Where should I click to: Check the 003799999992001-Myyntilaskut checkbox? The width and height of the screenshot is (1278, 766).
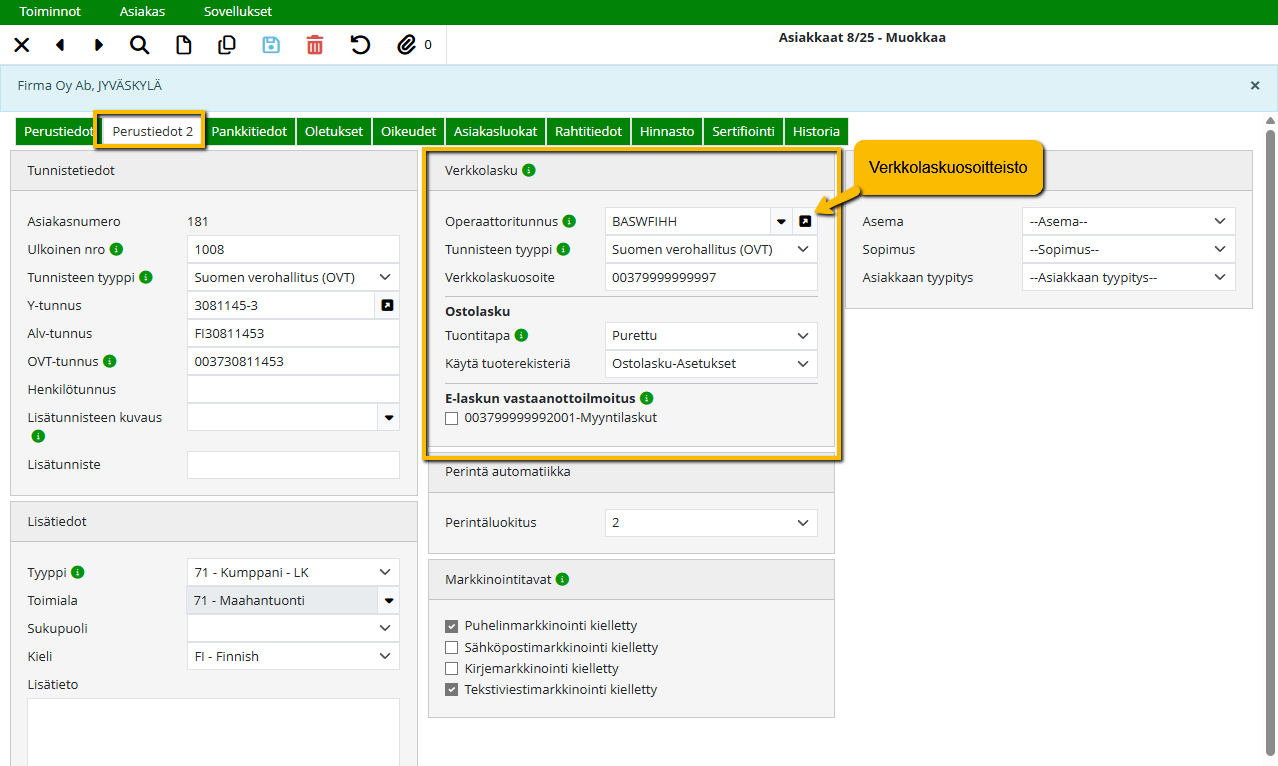click(452, 419)
